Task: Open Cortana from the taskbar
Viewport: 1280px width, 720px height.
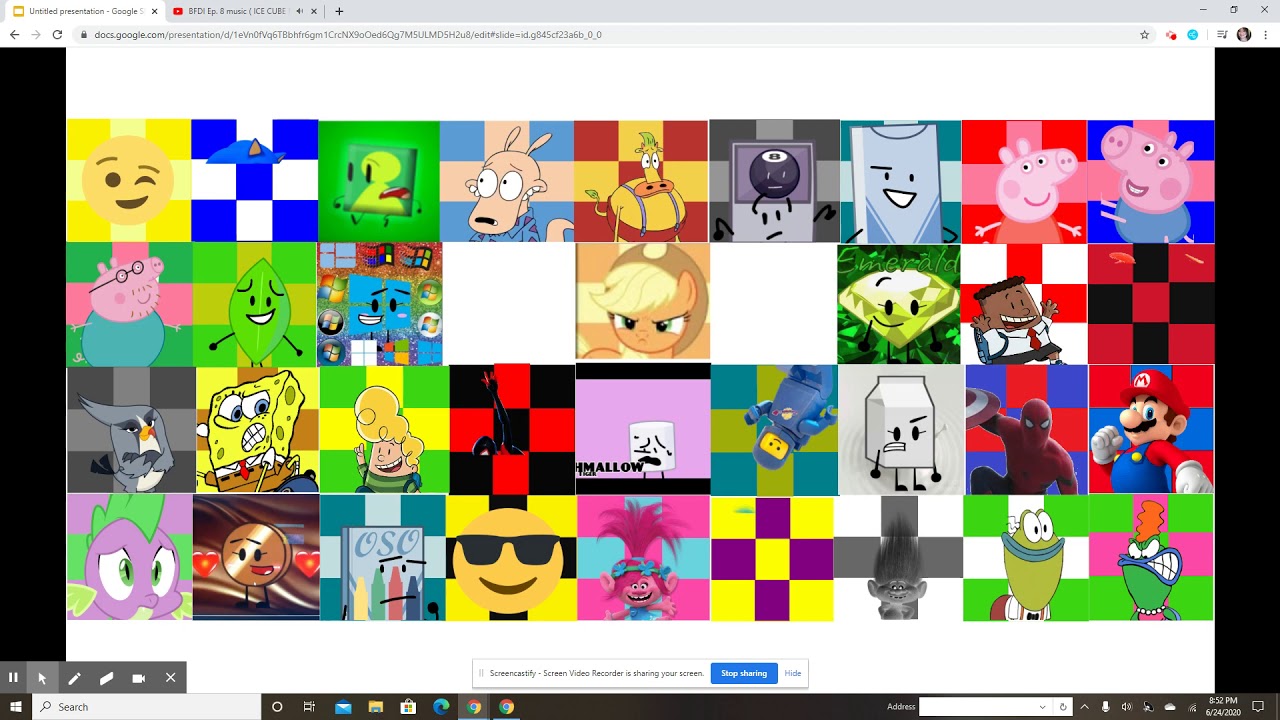Action: [x=277, y=706]
